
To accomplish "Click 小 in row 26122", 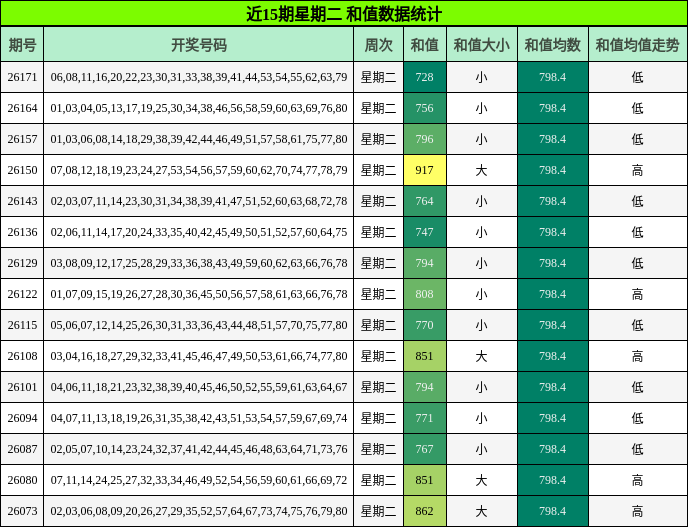I will pos(481,294).
